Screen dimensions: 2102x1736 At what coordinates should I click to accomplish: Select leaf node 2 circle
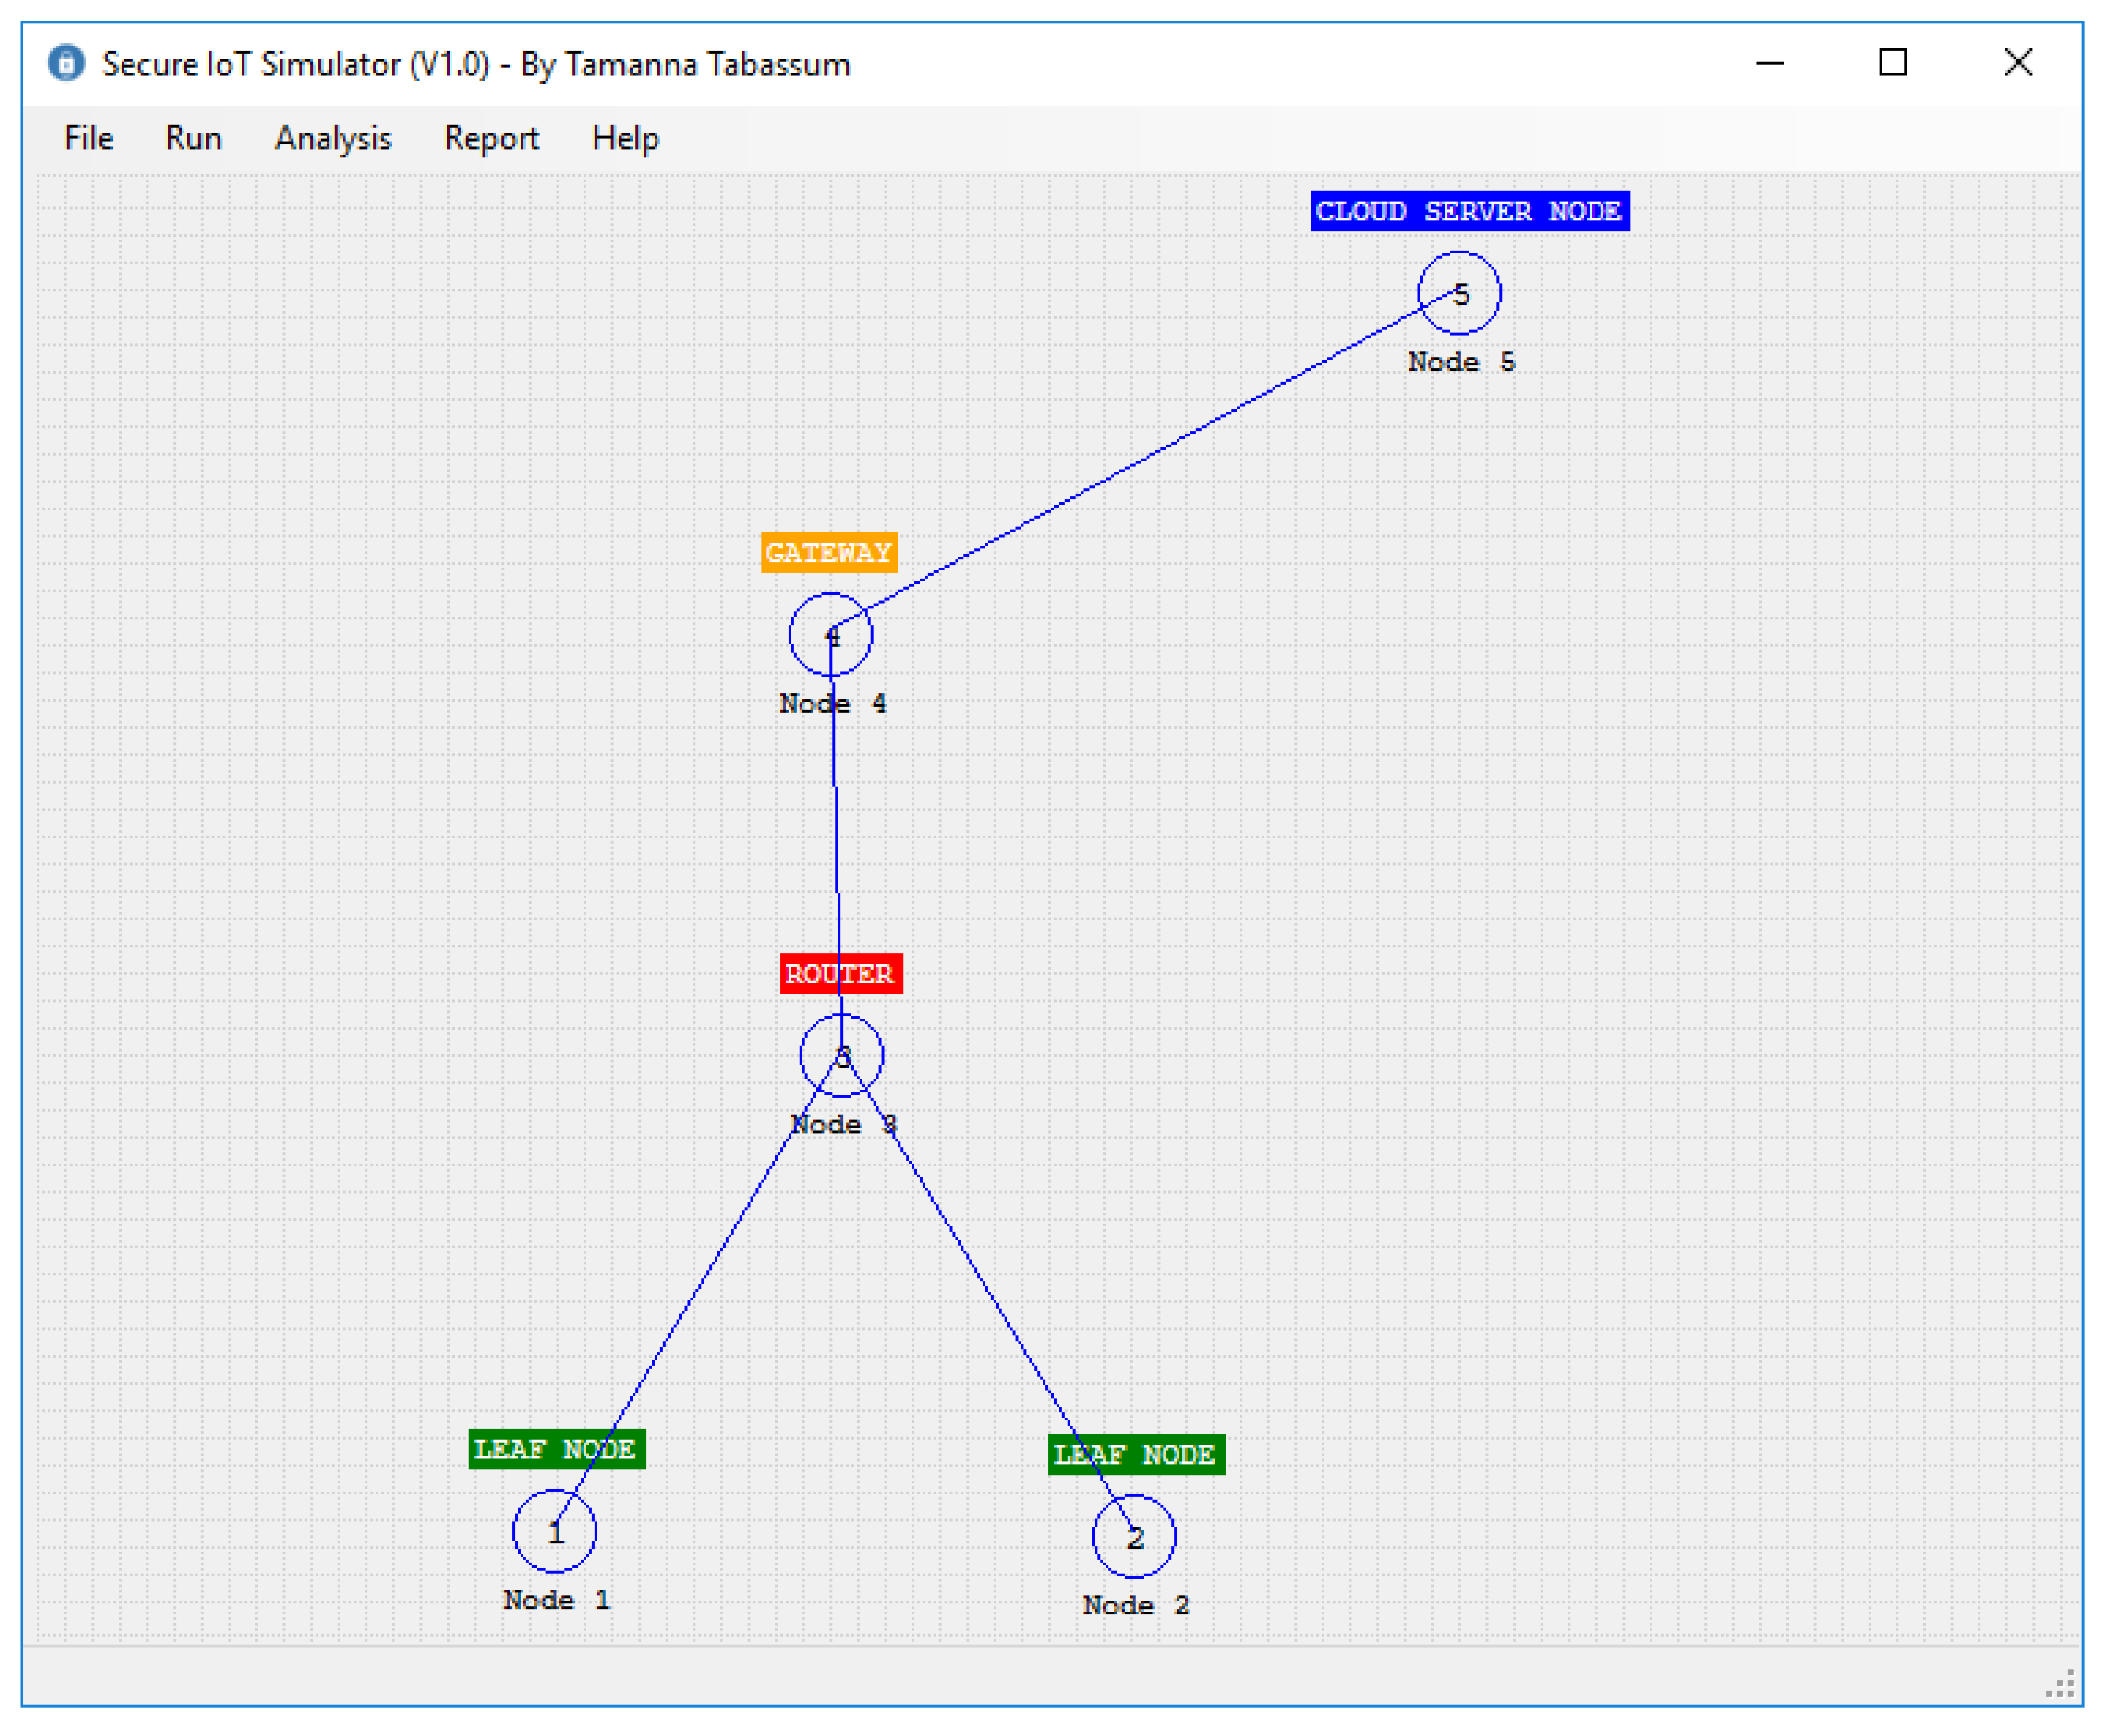click(x=1133, y=1537)
